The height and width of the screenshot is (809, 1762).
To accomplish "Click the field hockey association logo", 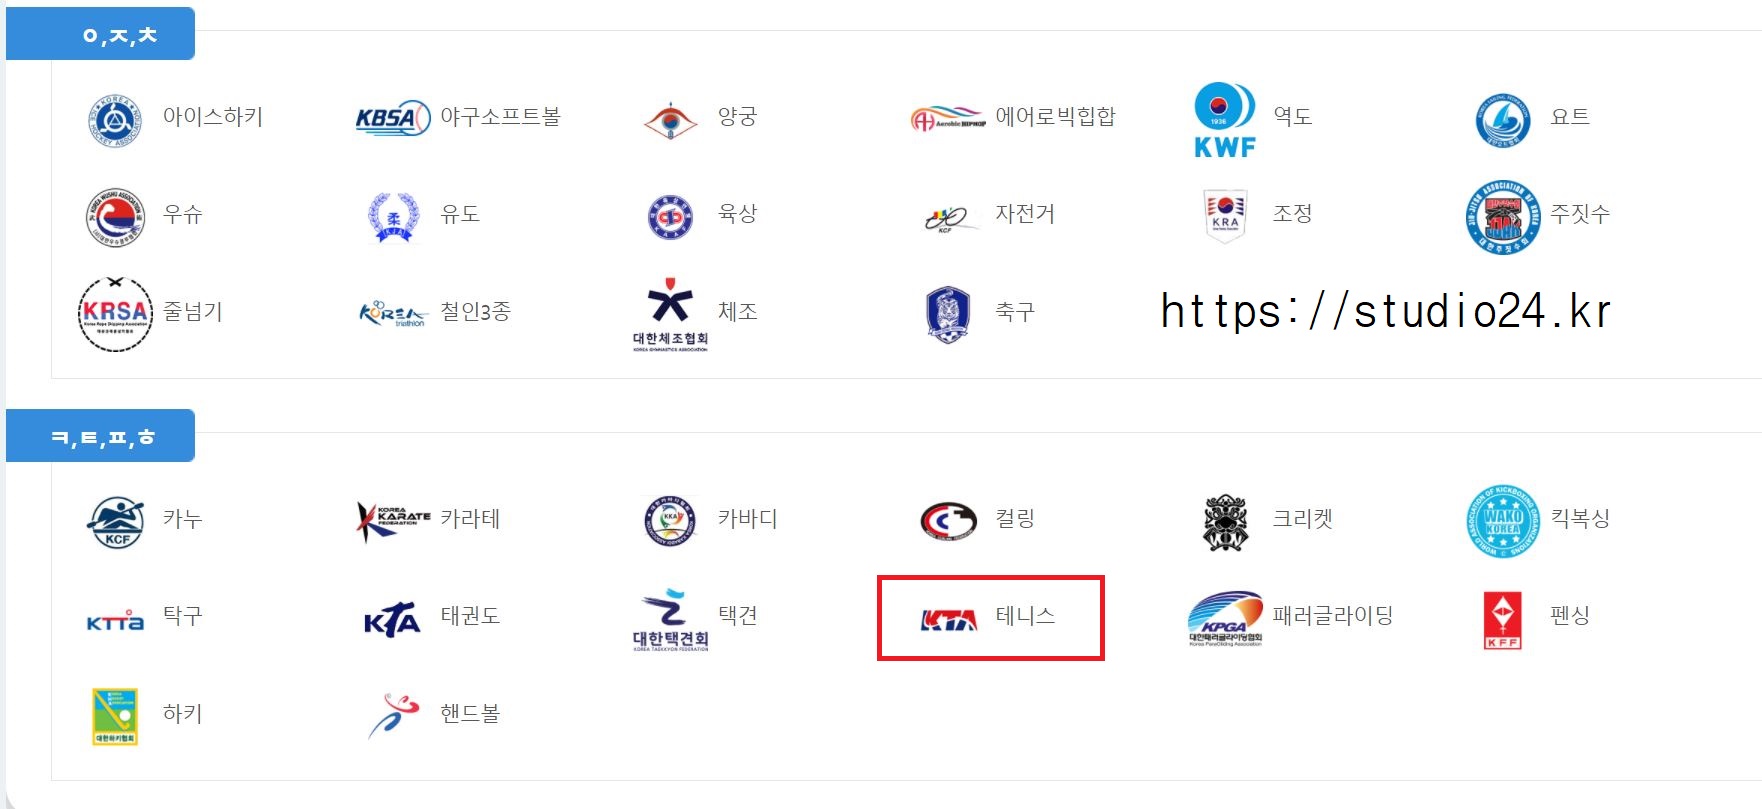I will [115, 716].
